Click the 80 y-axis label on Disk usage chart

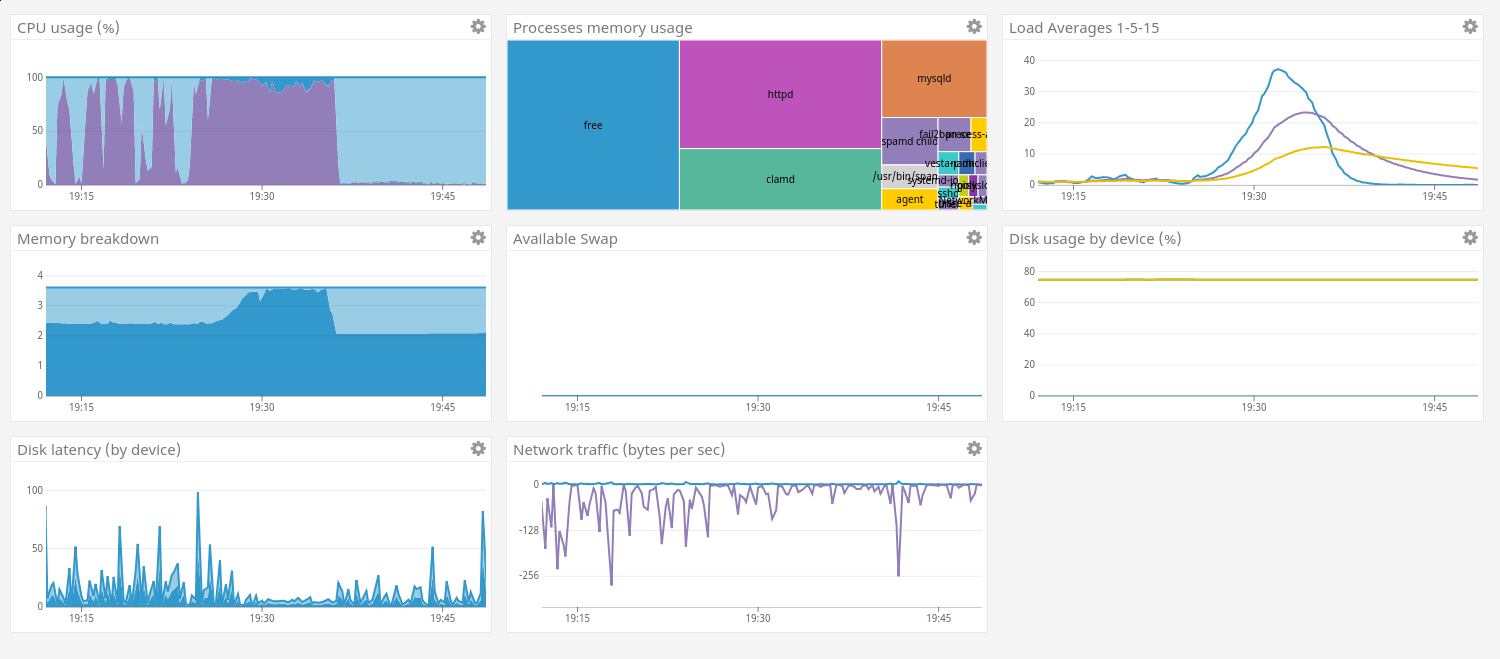(1028, 271)
